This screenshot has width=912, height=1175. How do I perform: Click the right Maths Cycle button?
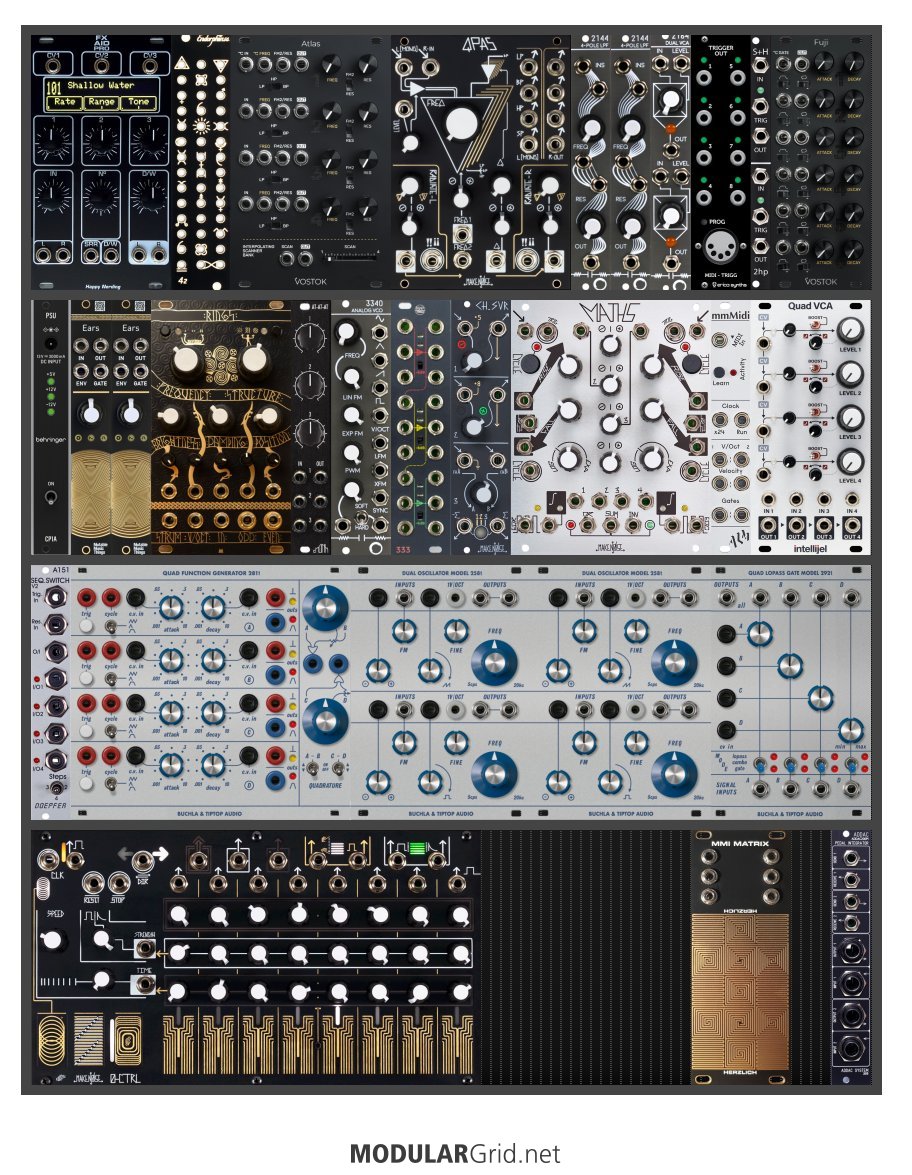(x=693, y=365)
